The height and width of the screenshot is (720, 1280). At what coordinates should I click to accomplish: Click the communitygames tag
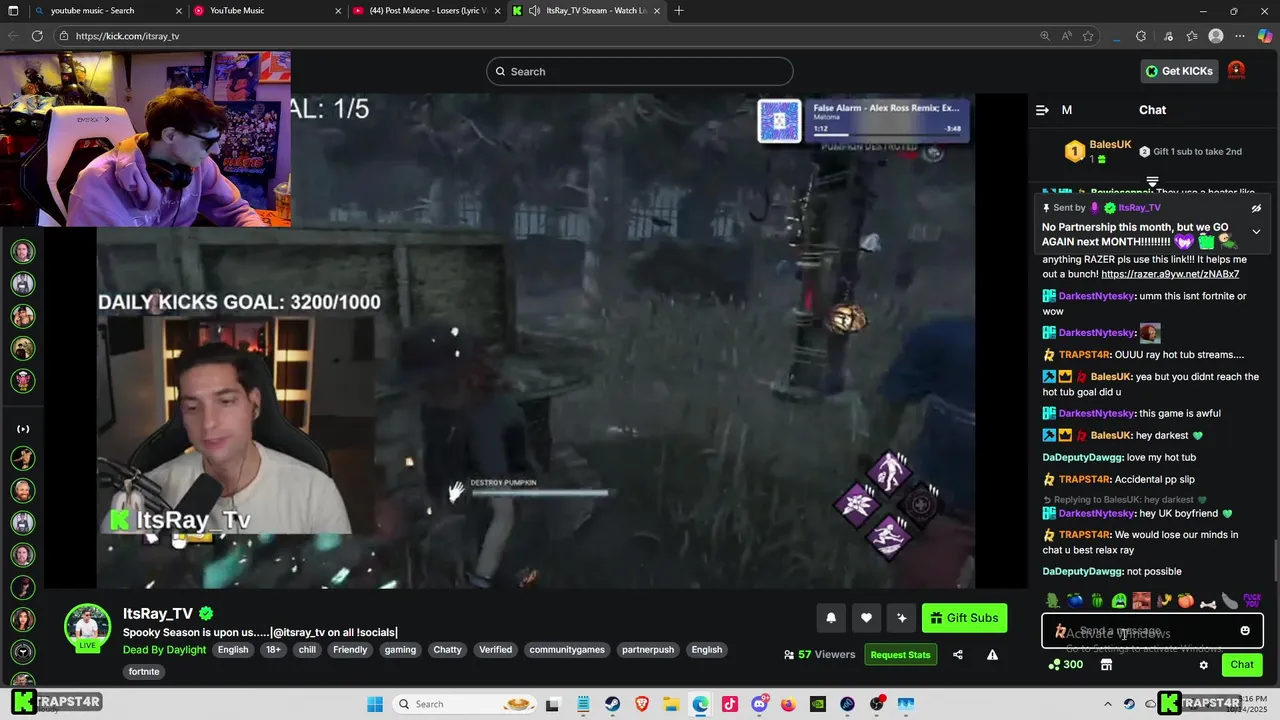(567, 650)
